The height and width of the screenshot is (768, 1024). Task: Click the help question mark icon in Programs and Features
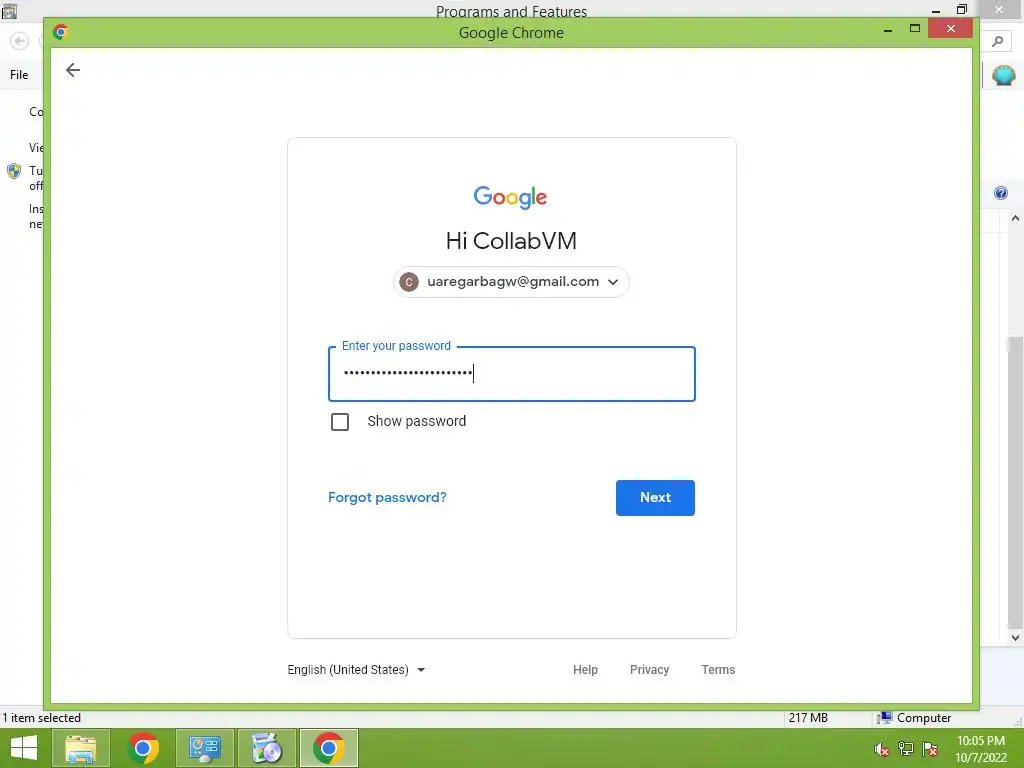click(x=1000, y=193)
